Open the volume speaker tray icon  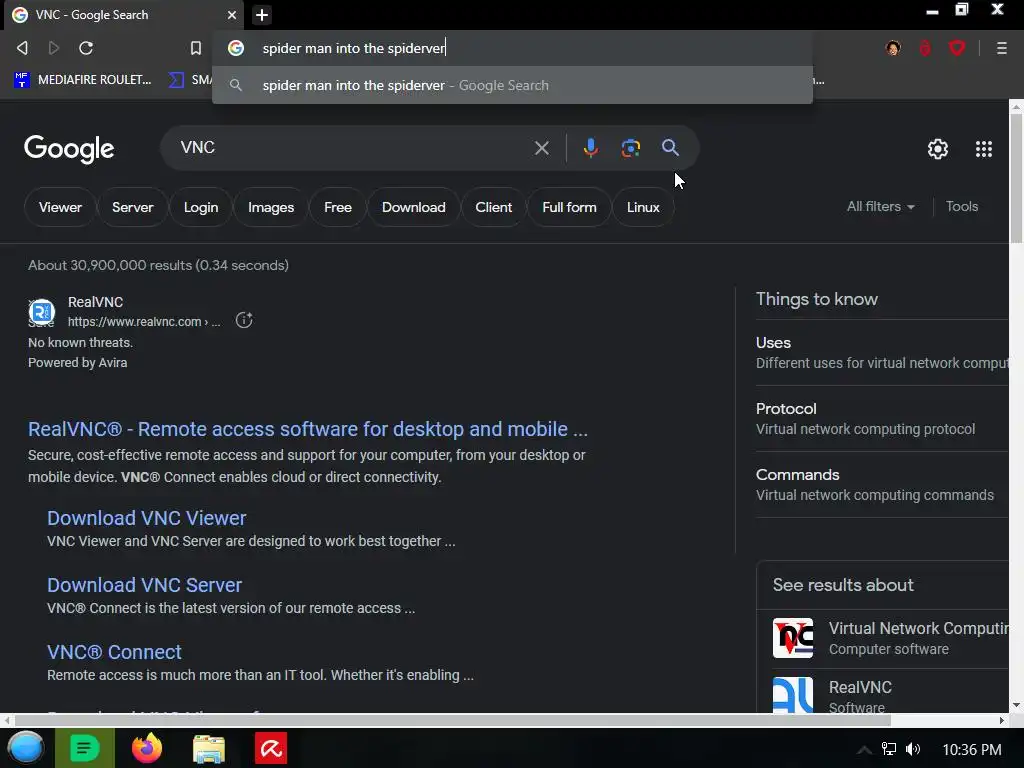(914, 749)
